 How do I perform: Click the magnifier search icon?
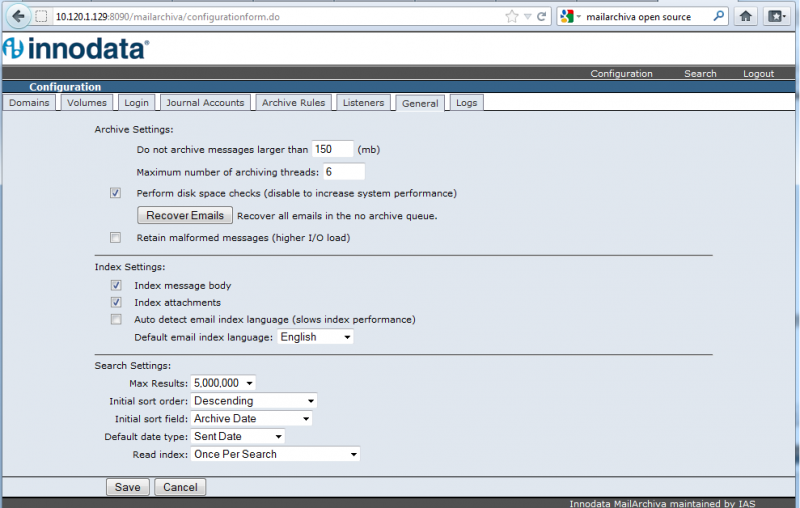pyautogui.click(x=718, y=16)
